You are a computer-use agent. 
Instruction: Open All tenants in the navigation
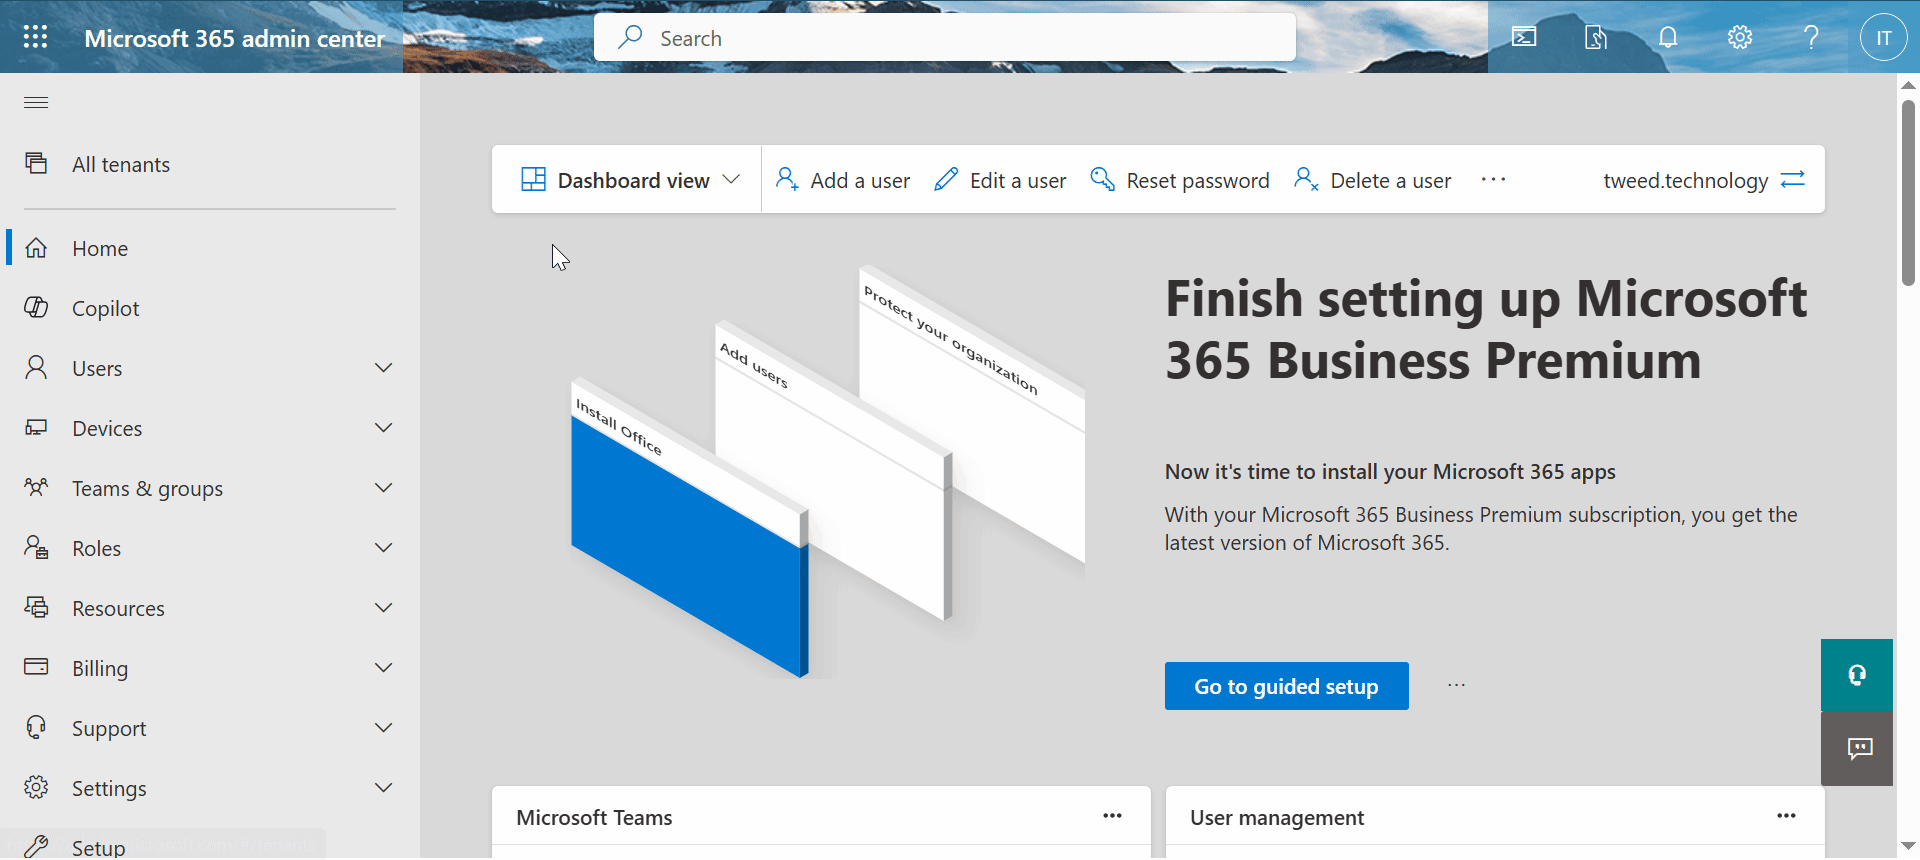click(x=210, y=164)
